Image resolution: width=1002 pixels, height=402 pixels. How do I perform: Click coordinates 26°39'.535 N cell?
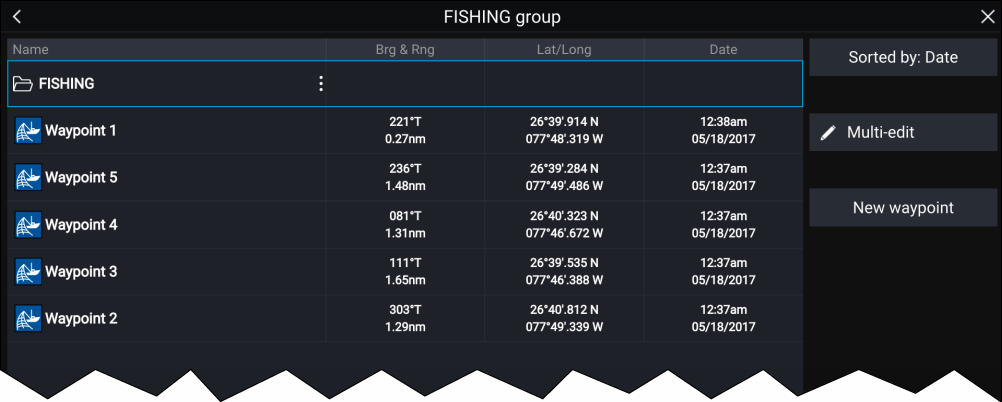point(564,272)
